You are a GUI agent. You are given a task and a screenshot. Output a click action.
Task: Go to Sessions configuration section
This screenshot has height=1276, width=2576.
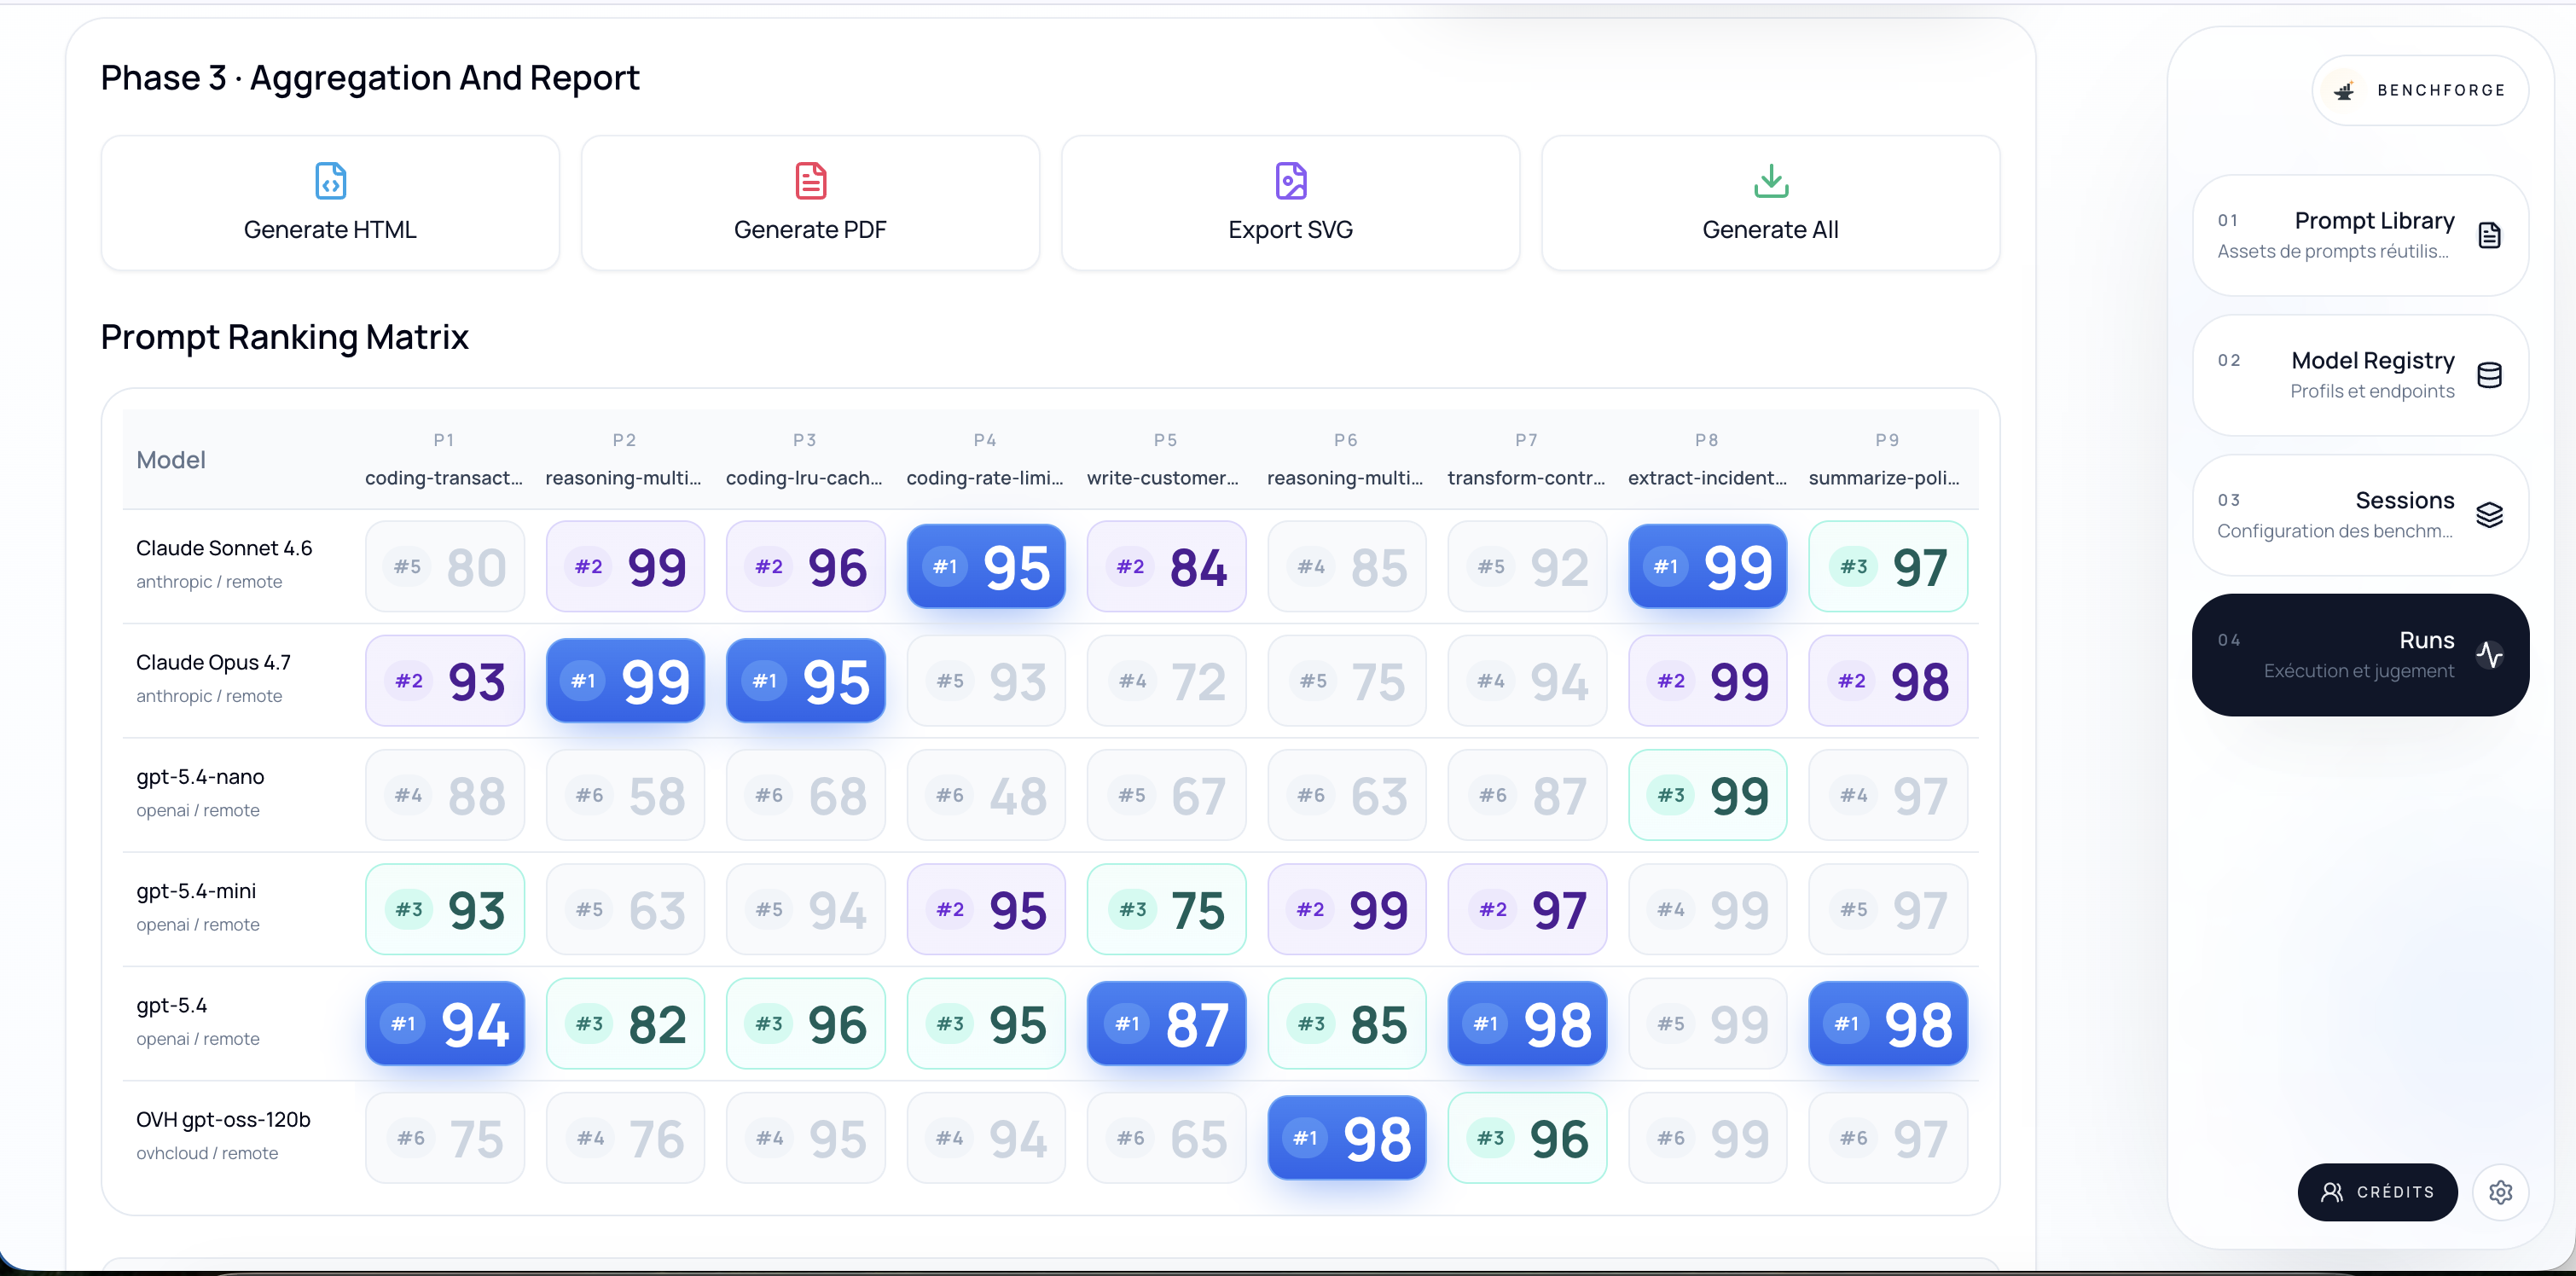(2360, 515)
